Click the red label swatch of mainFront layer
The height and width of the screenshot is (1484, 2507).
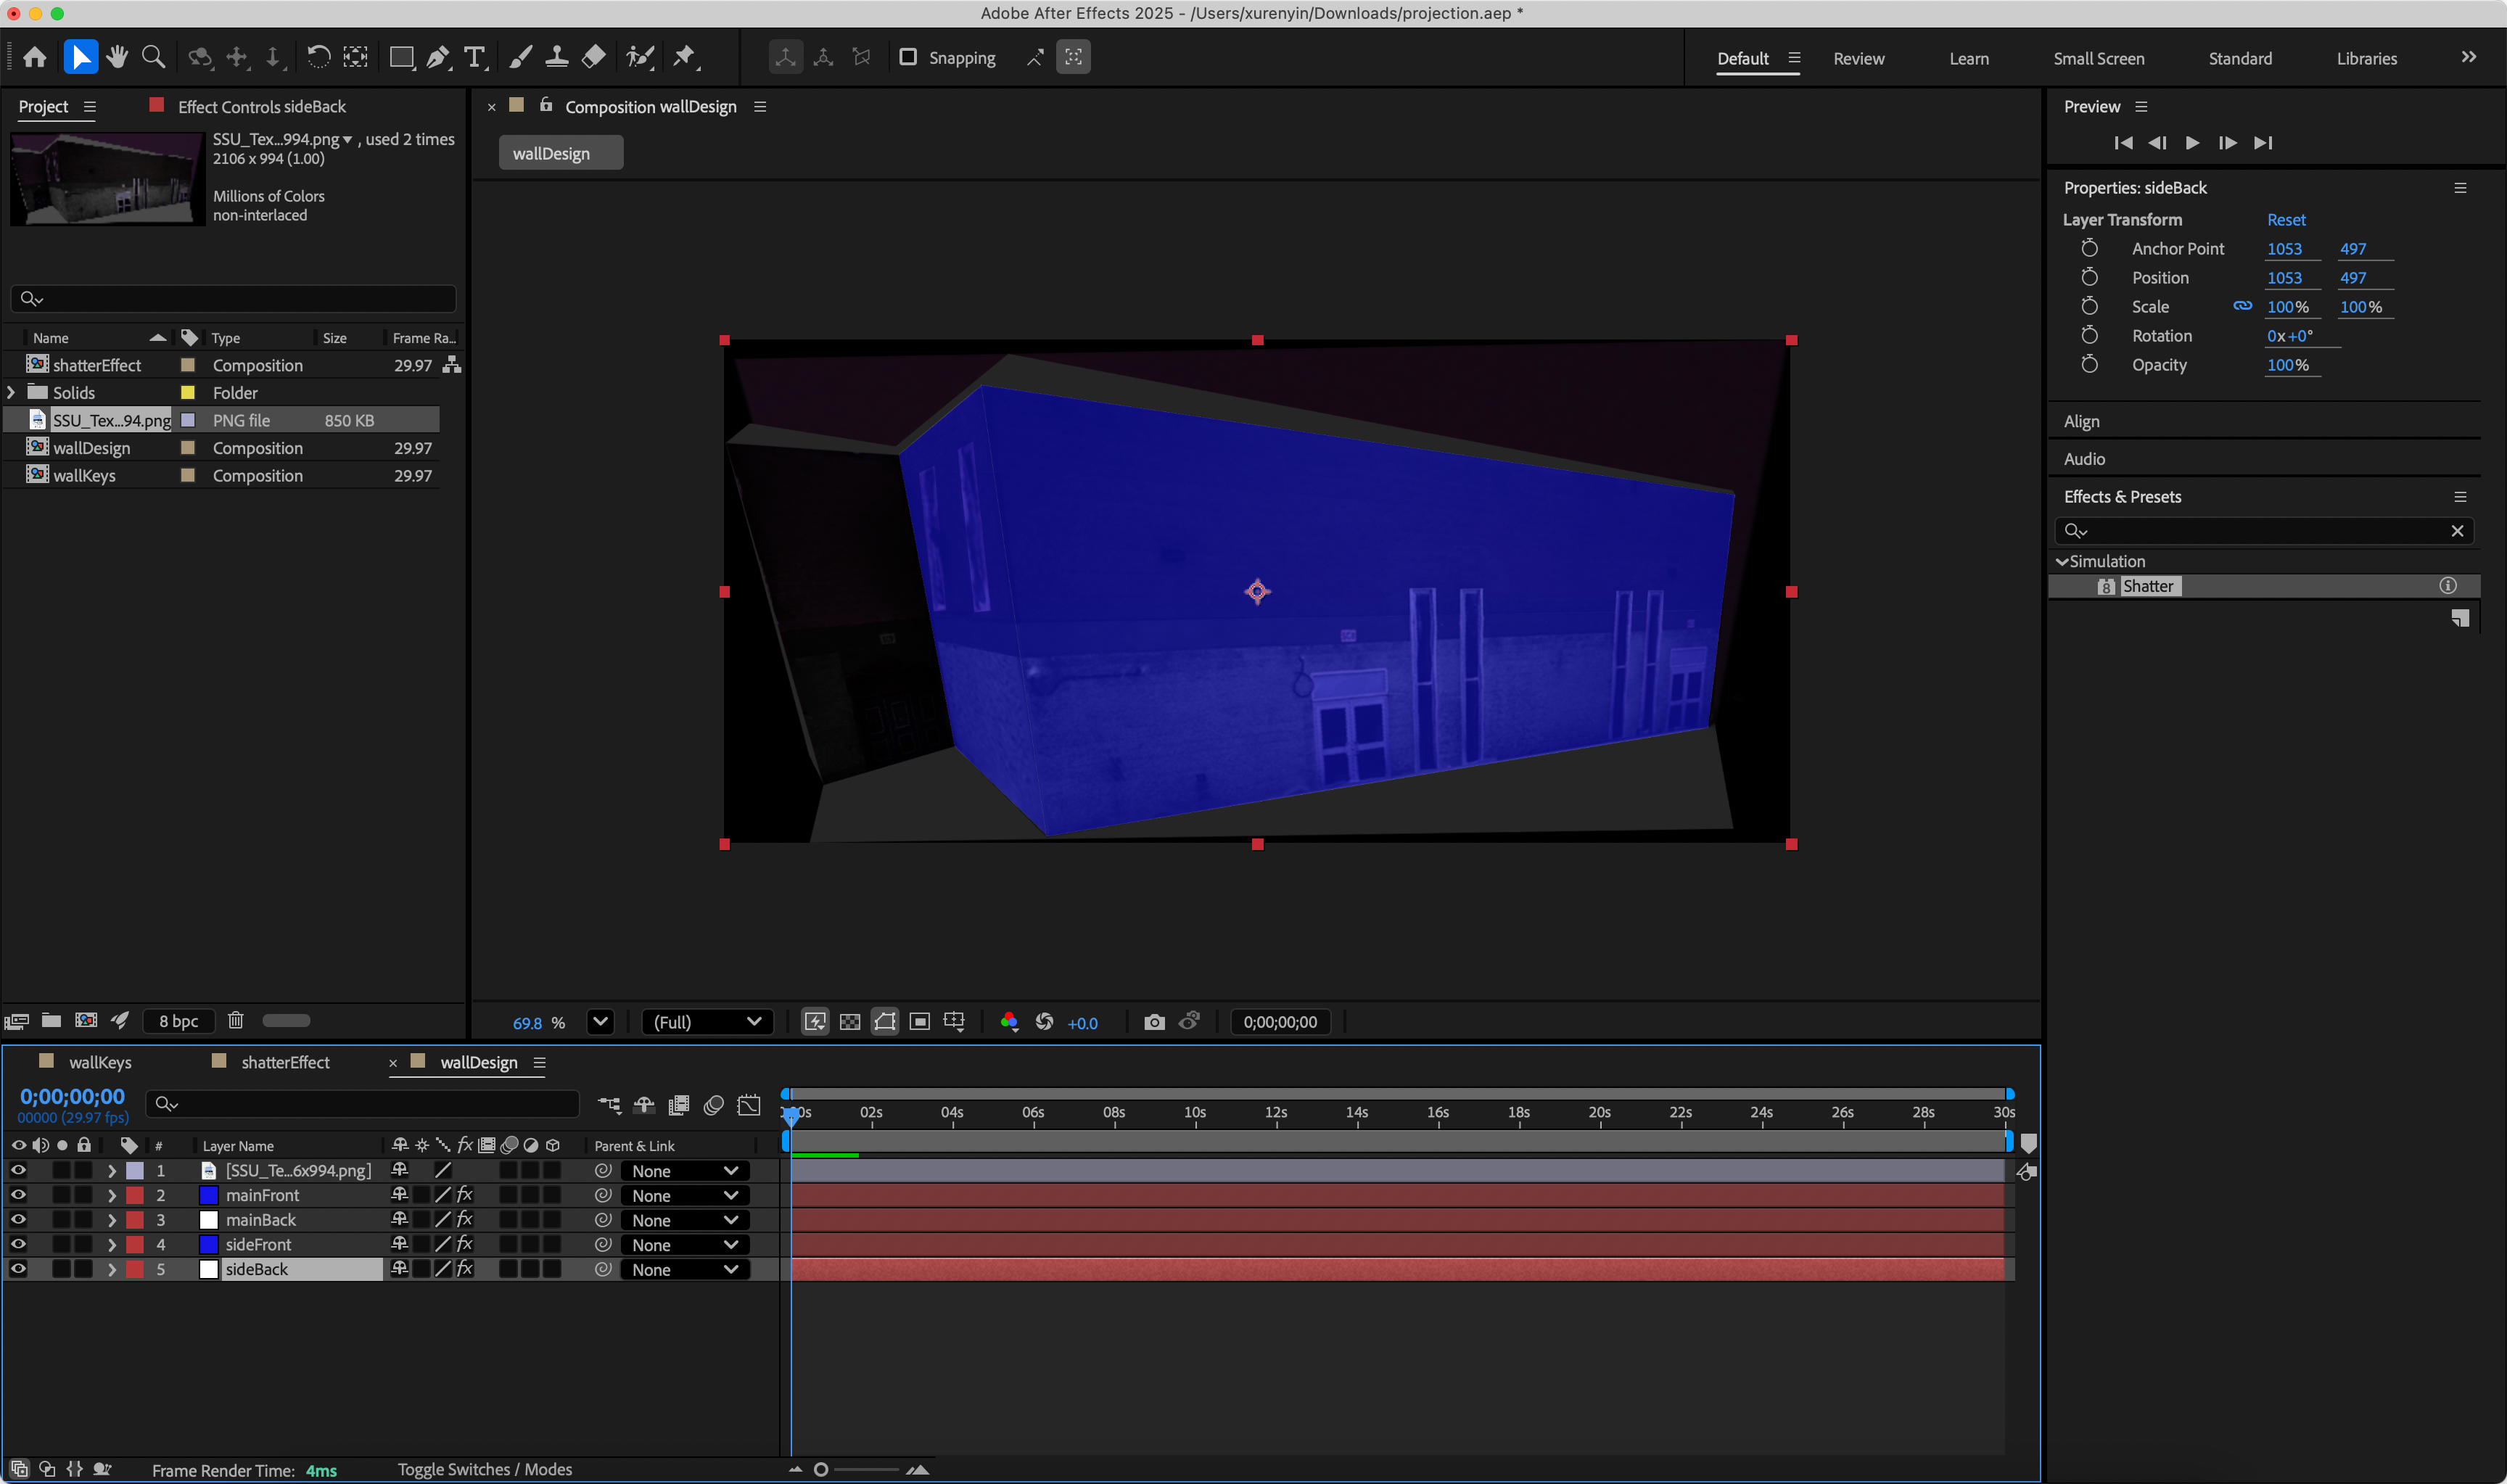click(135, 1194)
